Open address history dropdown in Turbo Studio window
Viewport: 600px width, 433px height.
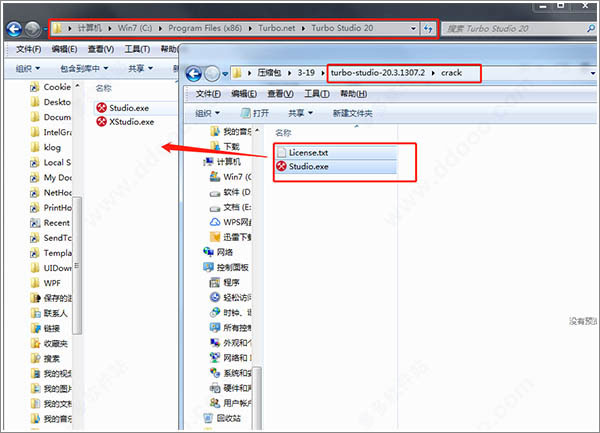(413, 28)
